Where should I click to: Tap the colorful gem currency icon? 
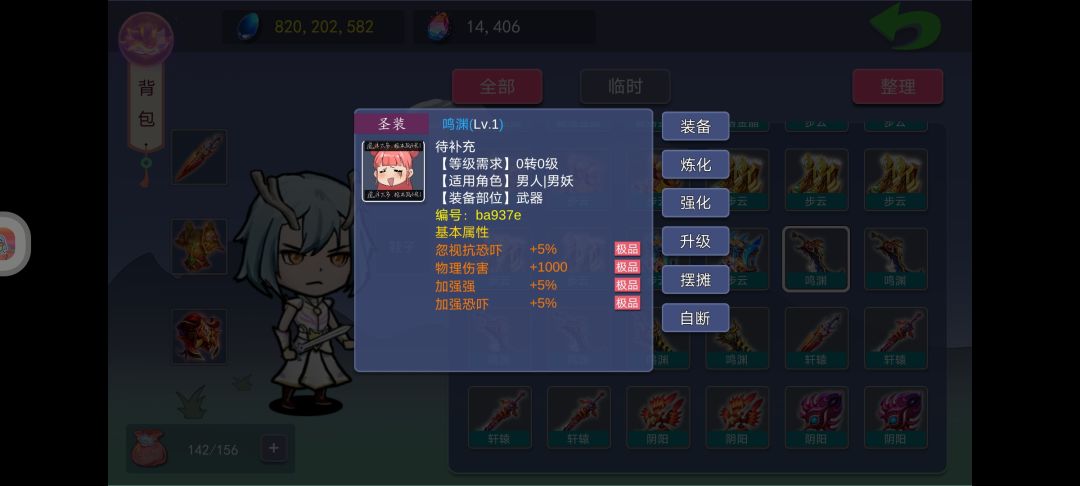(x=438, y=27)
